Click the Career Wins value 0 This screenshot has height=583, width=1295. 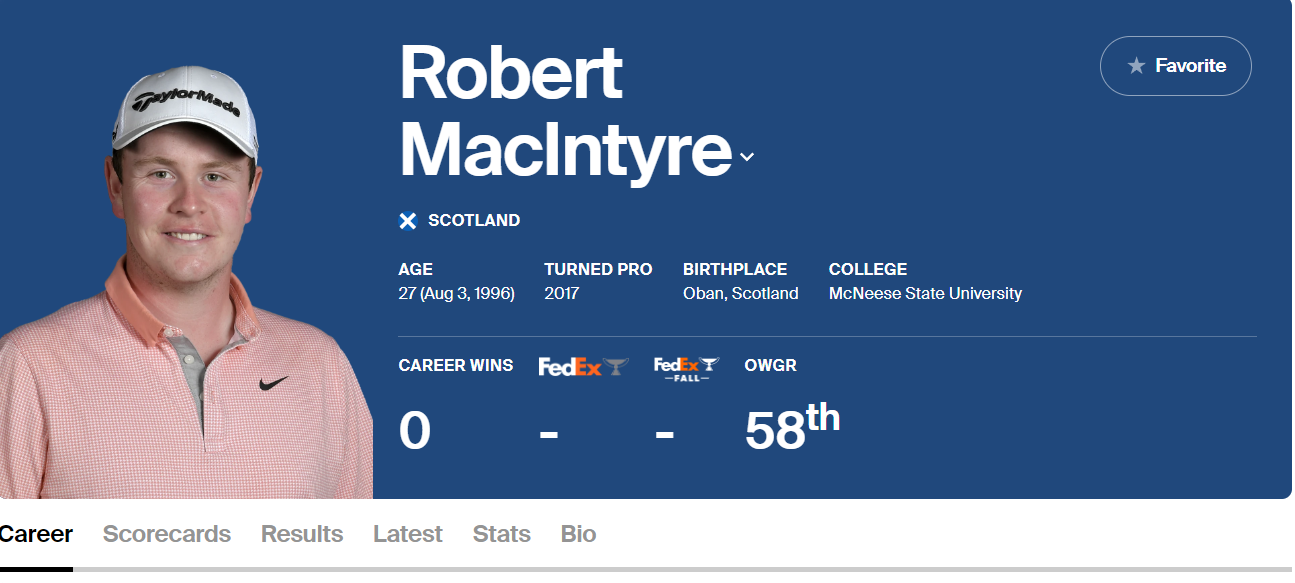(x=415, y=432)
